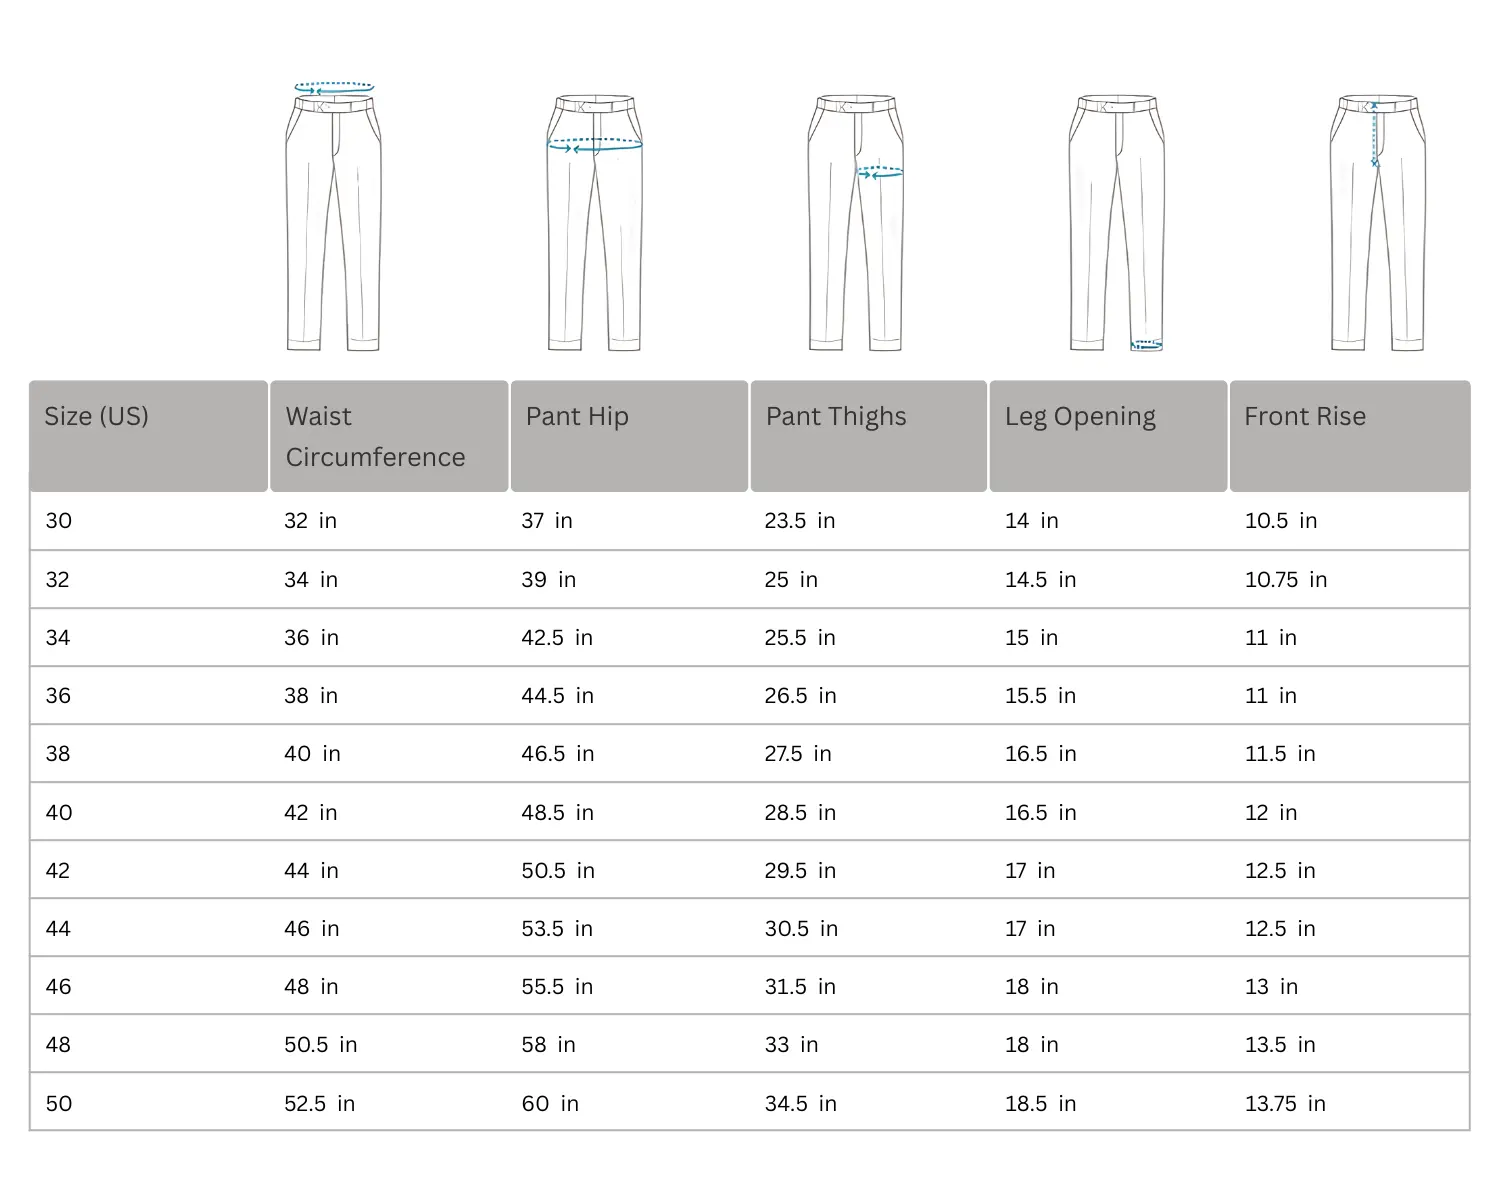Select the 42.5 in pant hip cell

[x=557, y=638]
